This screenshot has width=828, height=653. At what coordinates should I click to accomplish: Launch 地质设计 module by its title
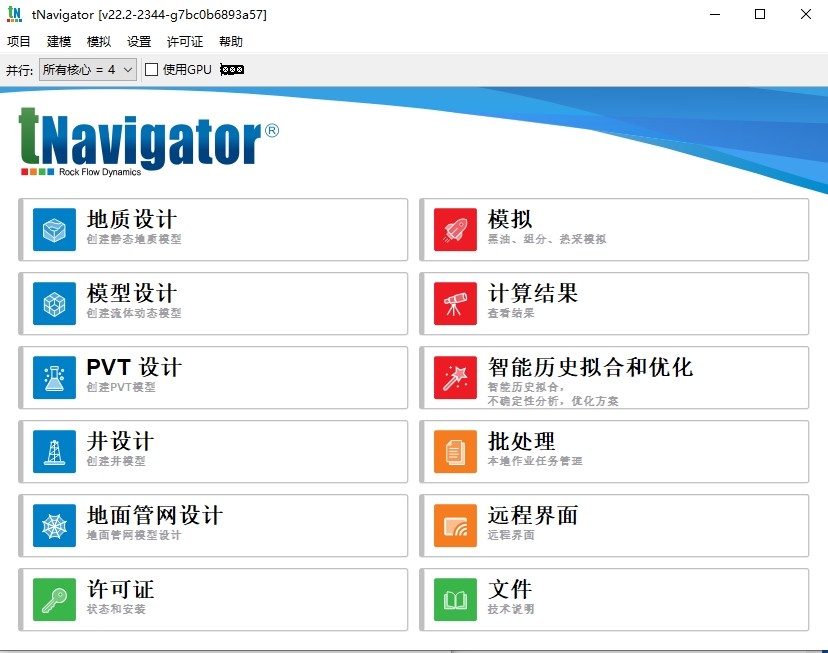(132, 219)
